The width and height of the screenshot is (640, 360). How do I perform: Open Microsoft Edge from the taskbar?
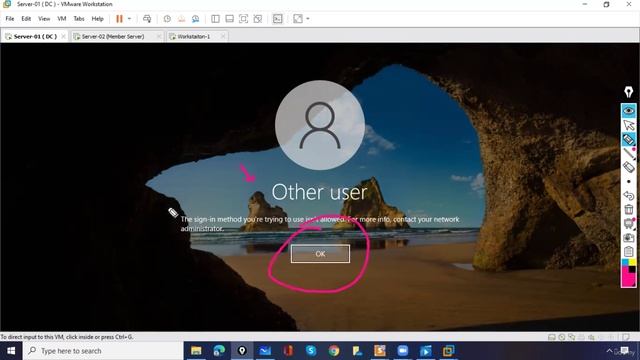click(x=219, y=351)
